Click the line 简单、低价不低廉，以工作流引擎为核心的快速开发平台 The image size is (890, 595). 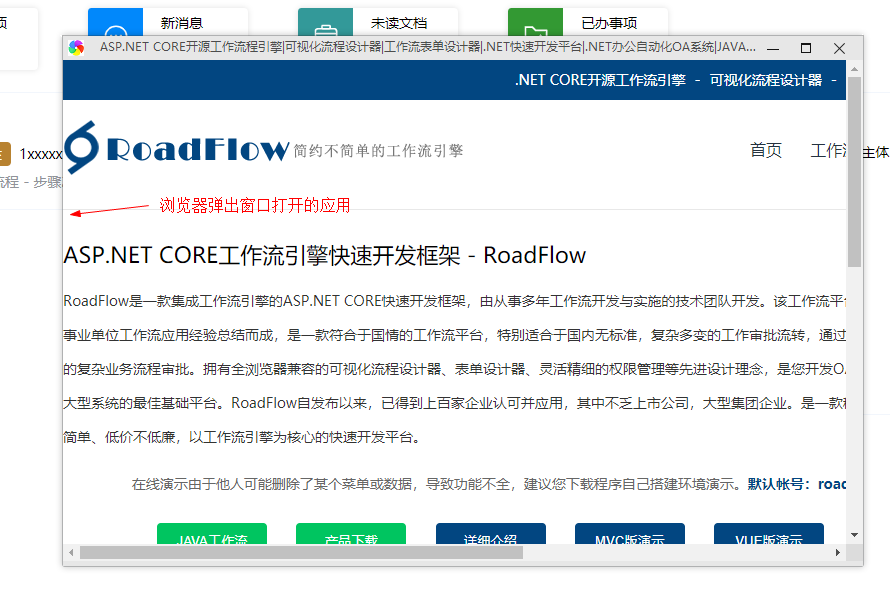(x=242, y=437)
